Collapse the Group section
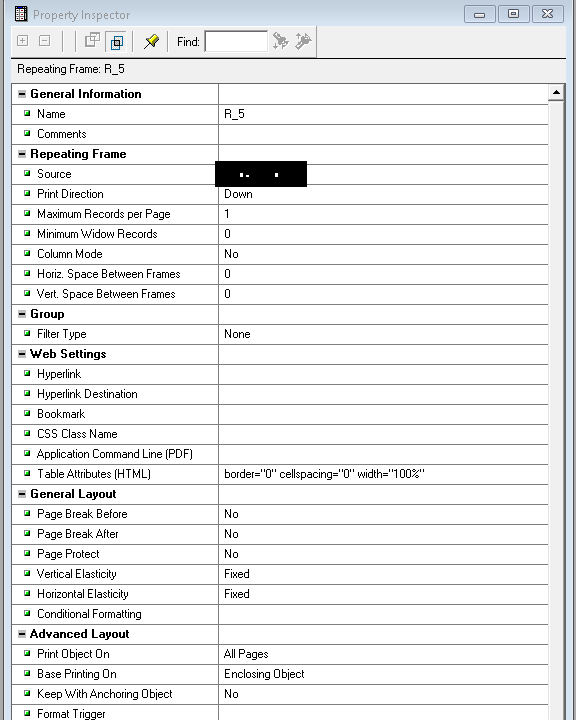This screenshot has height=720, width=576. click(22, 314)
